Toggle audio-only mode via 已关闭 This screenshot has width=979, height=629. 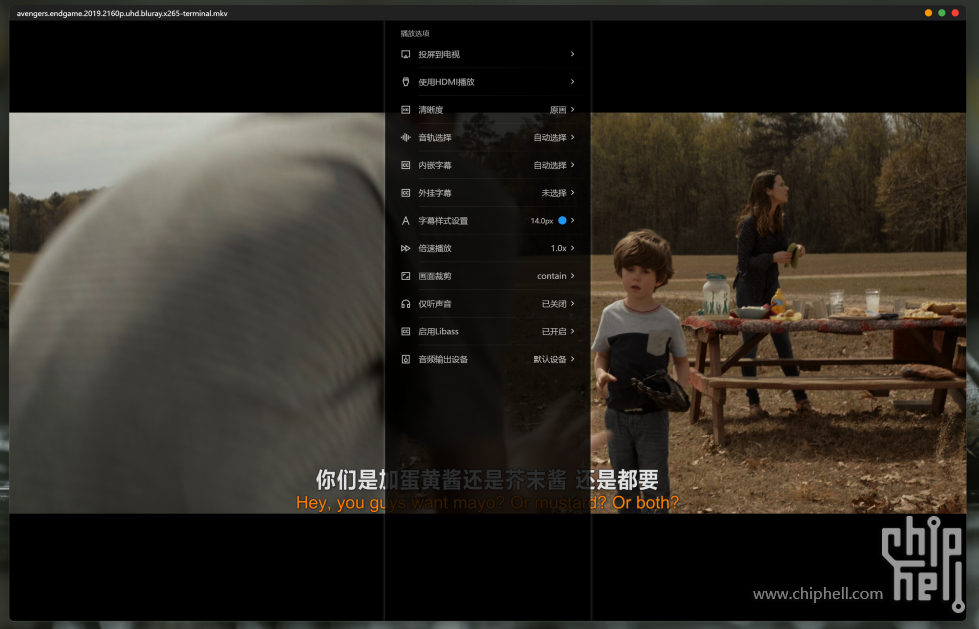554,304
